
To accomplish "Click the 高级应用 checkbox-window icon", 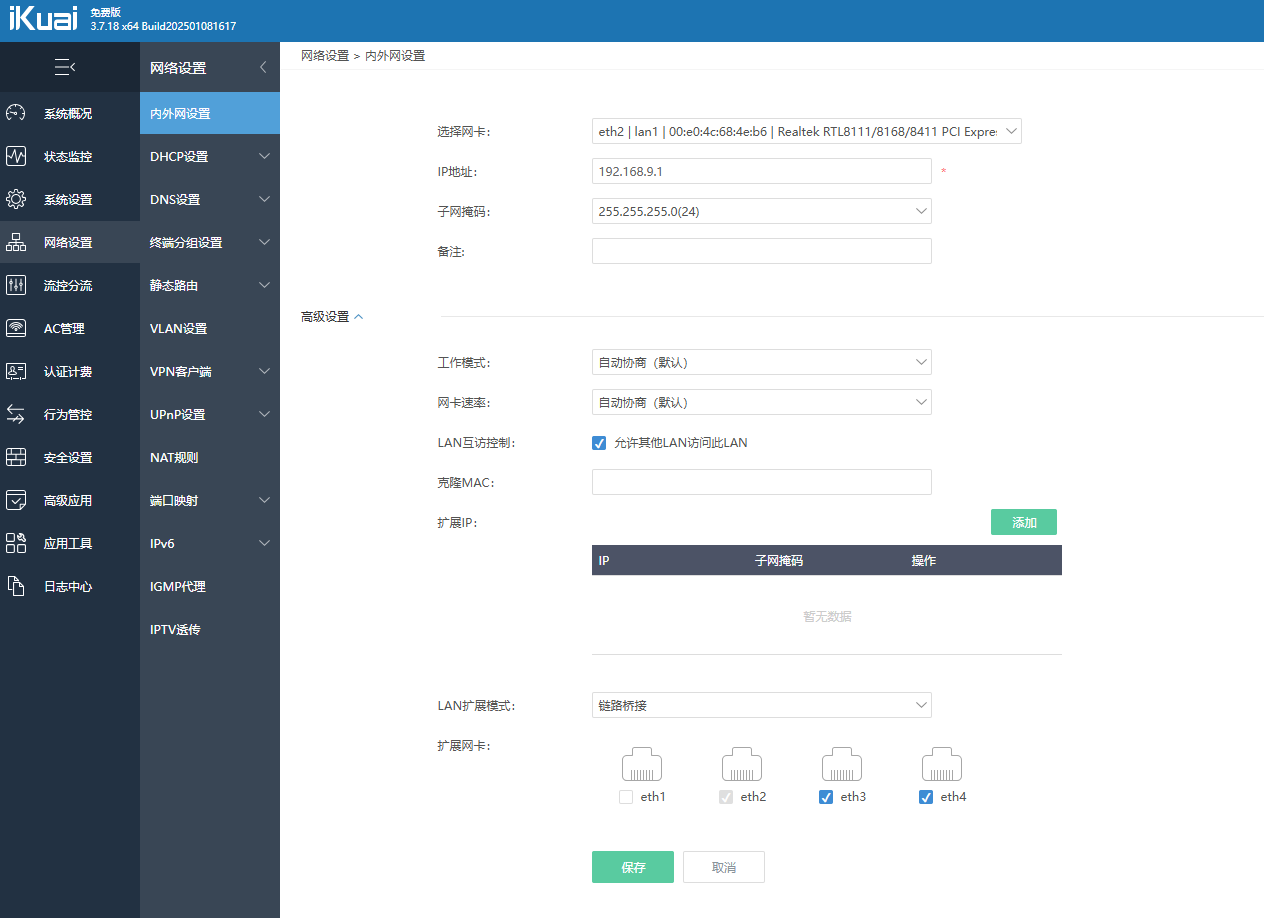I will point(16,500).
